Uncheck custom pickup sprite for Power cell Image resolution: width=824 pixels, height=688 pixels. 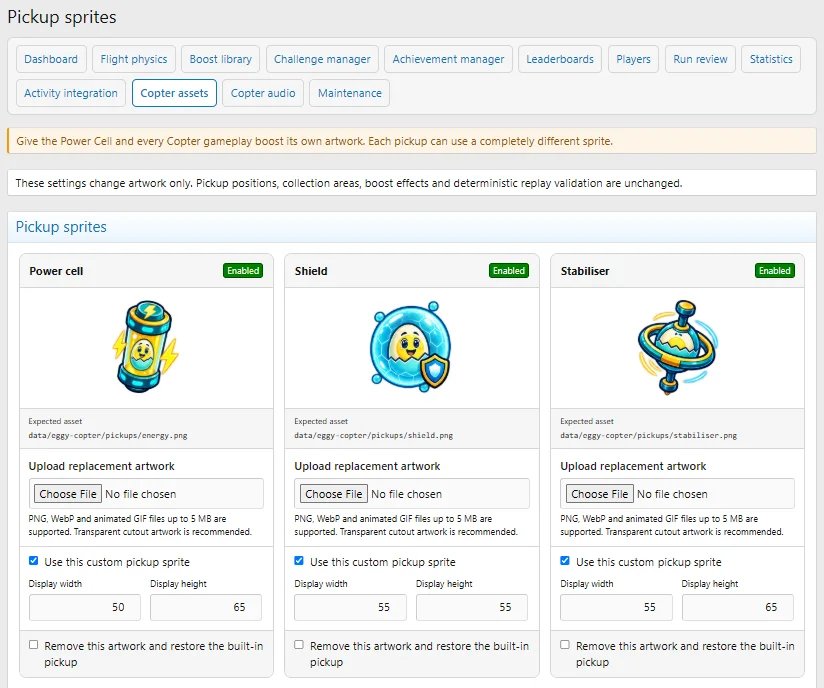(34, 561)
